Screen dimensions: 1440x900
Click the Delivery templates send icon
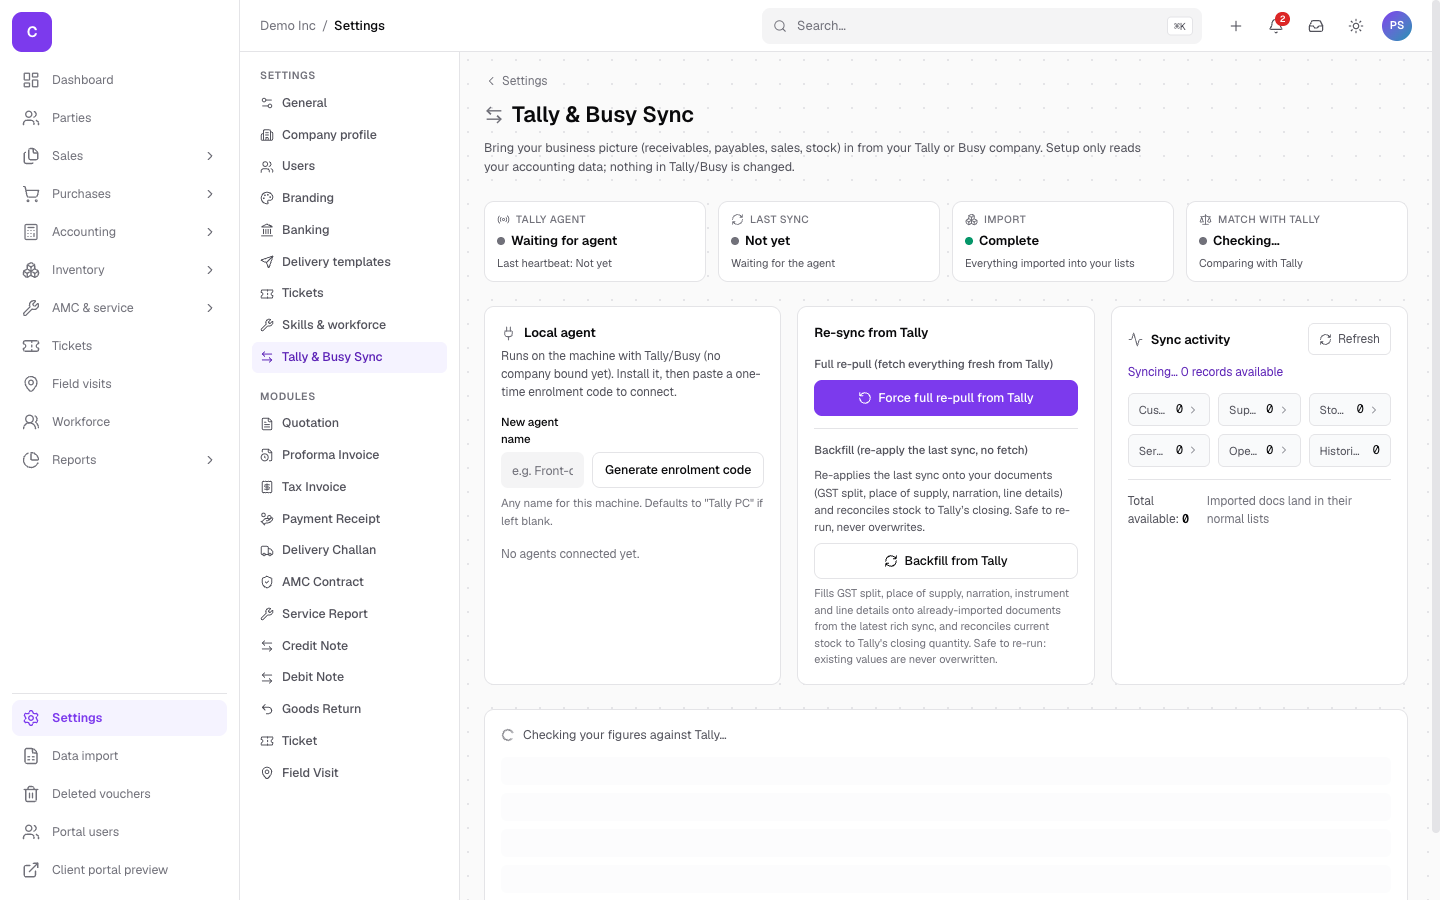tap(267, 262)
